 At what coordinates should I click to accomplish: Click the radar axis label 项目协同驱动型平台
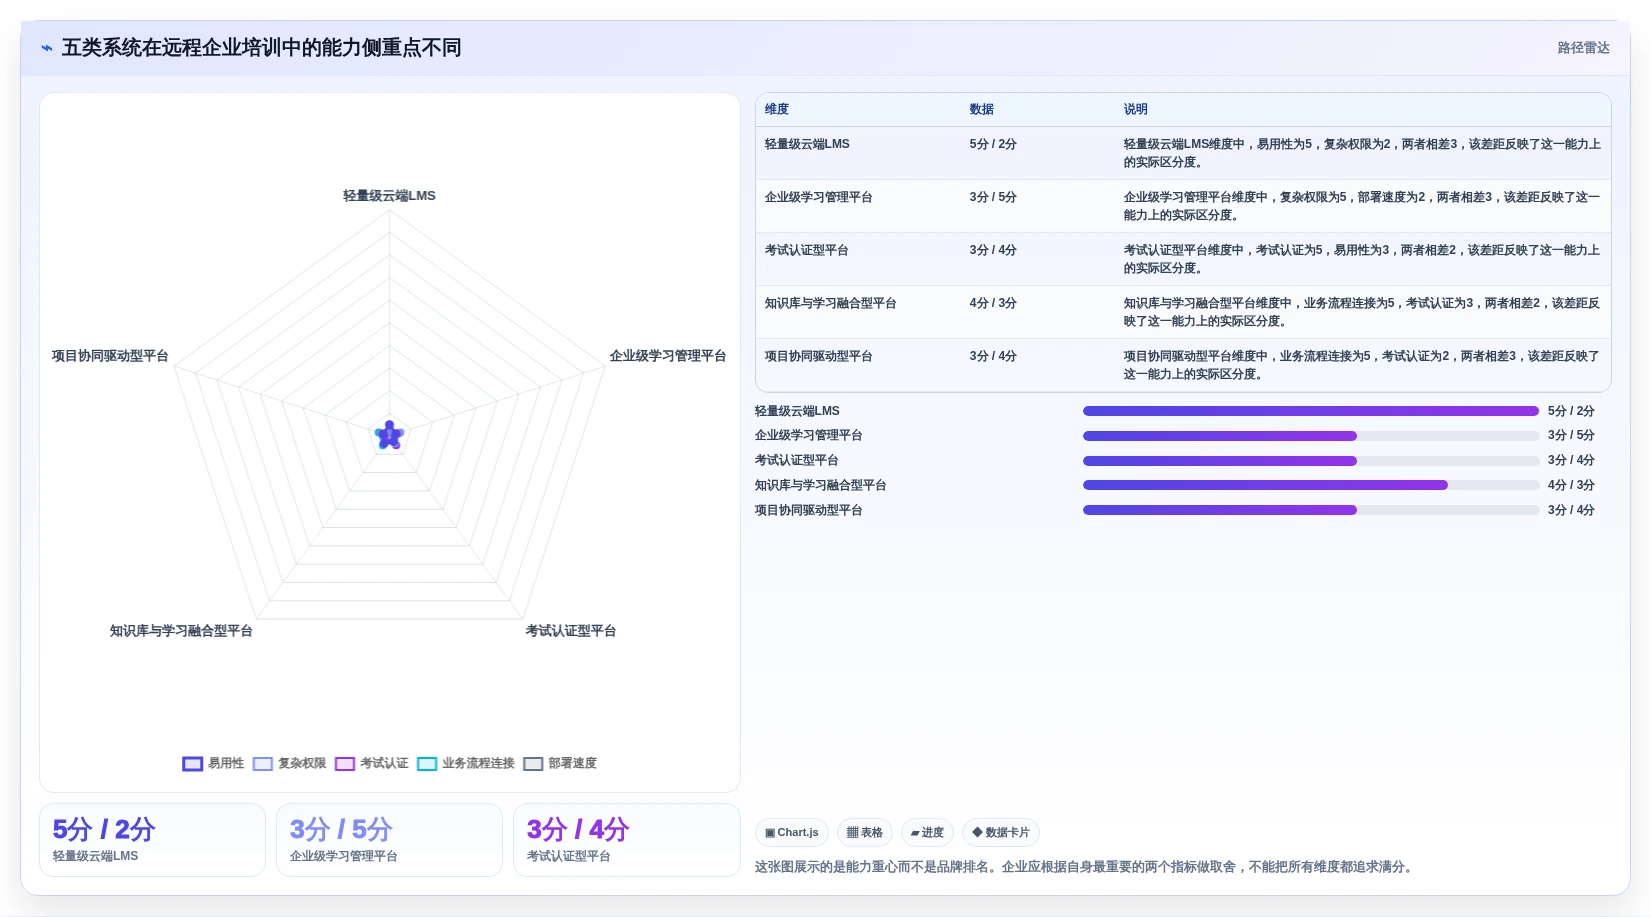click(x=110, y=356)
